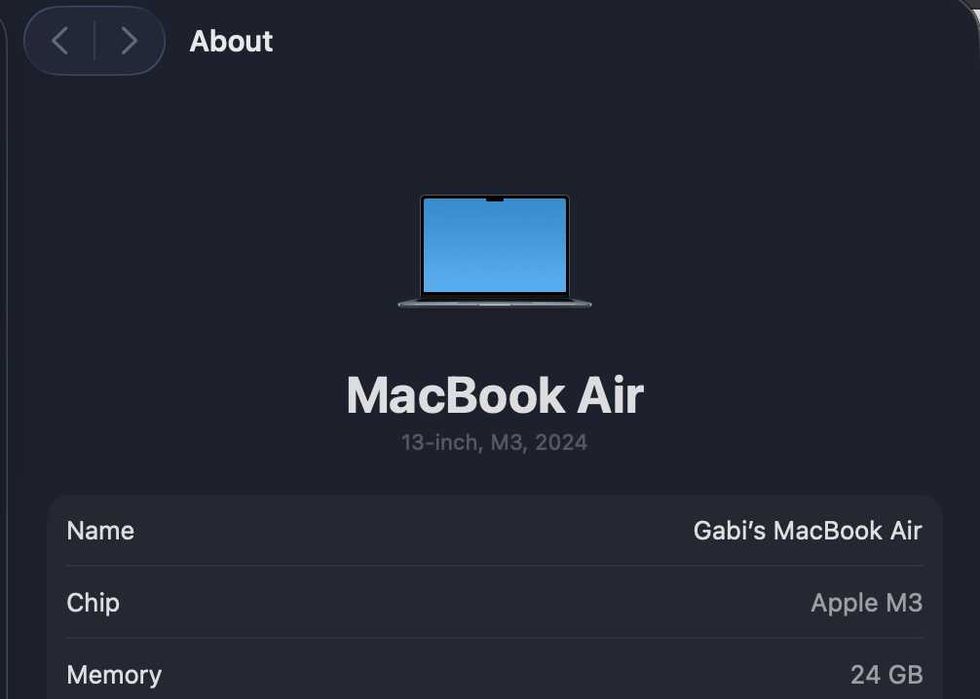
Task: Click the "Chip" row label
Action: coord(93,603)
